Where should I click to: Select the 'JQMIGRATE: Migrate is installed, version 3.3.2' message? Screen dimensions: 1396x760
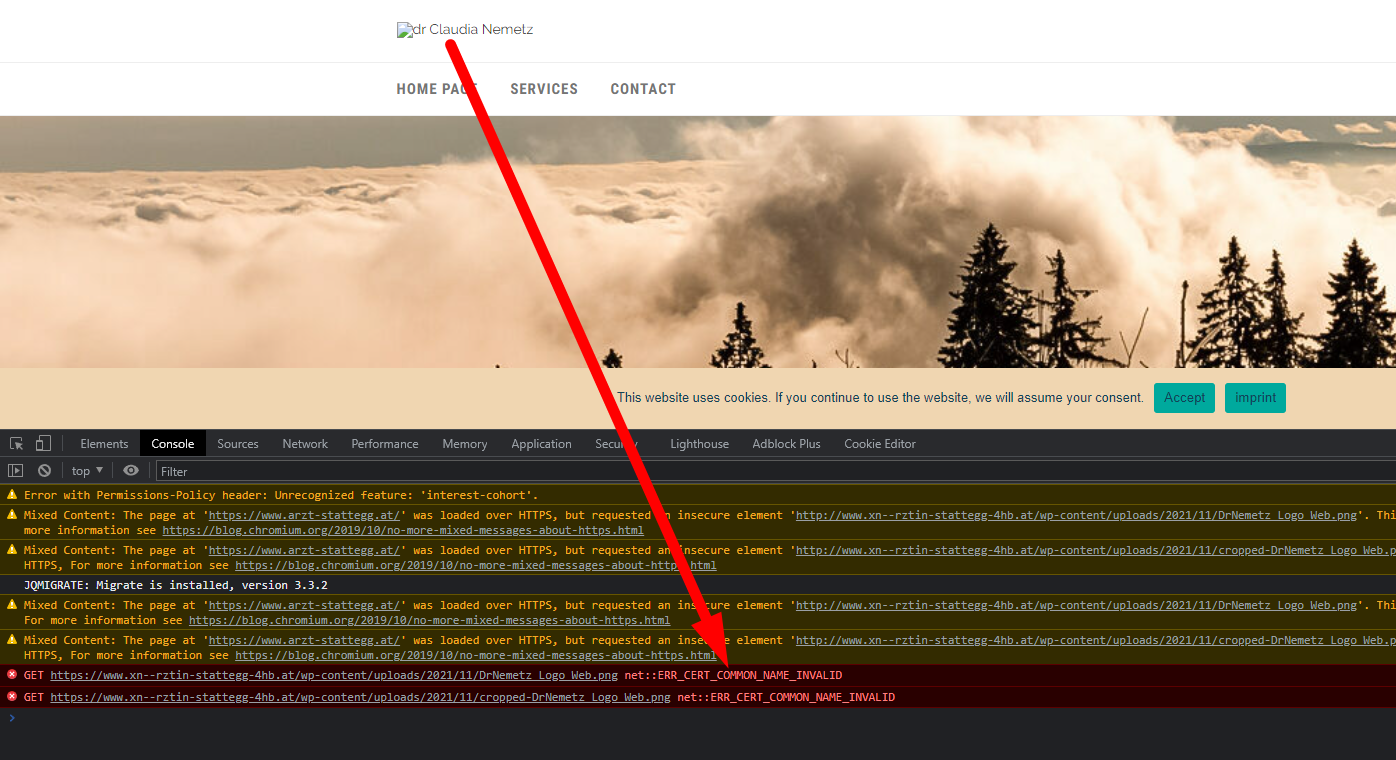[176, 585]
